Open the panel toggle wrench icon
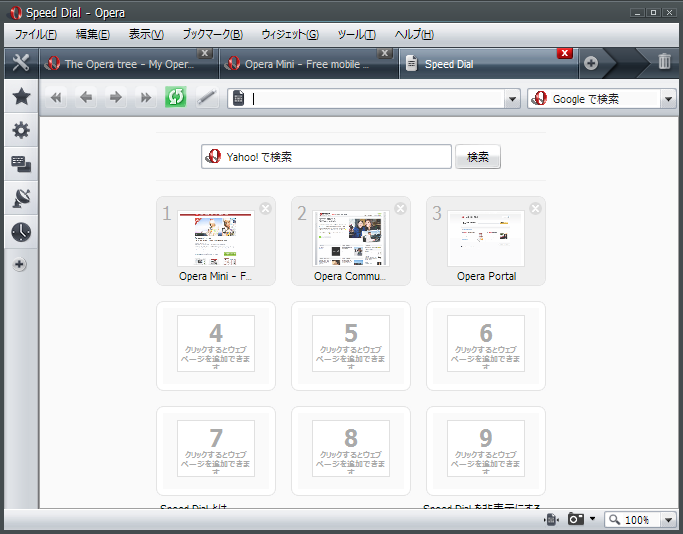 point(21,63)
